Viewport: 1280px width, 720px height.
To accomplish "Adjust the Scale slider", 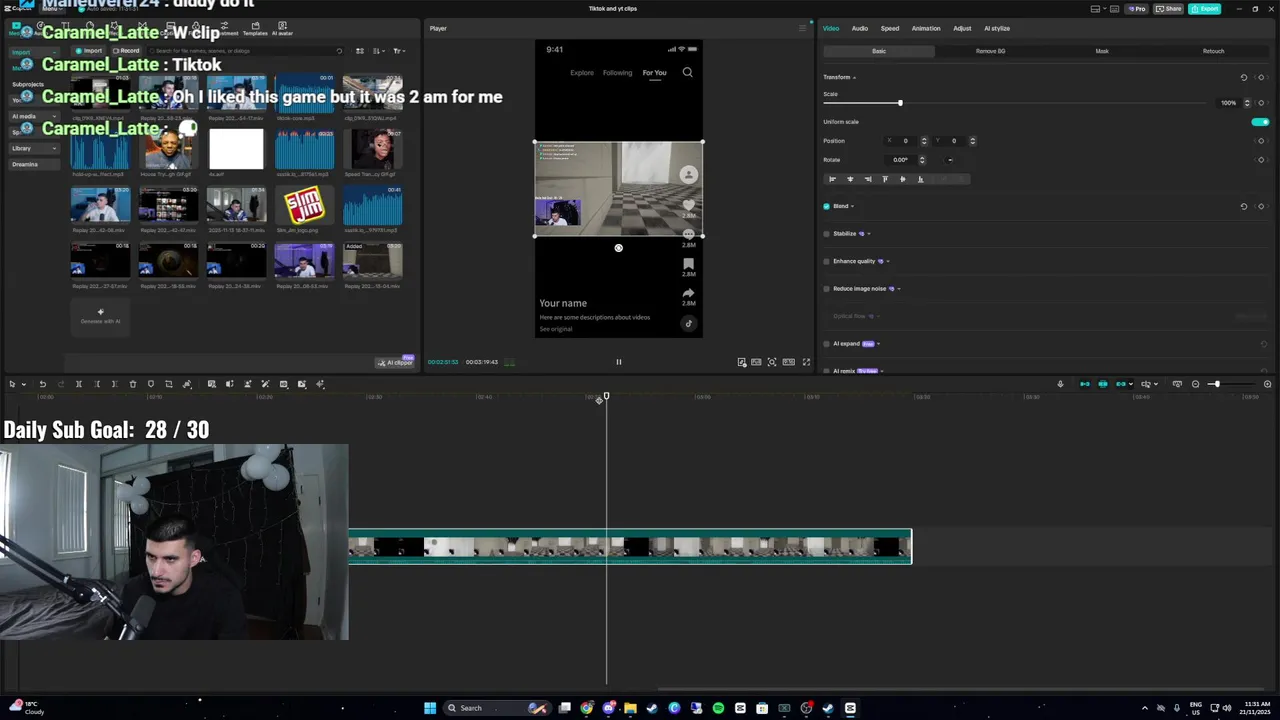I will point(900,103).
